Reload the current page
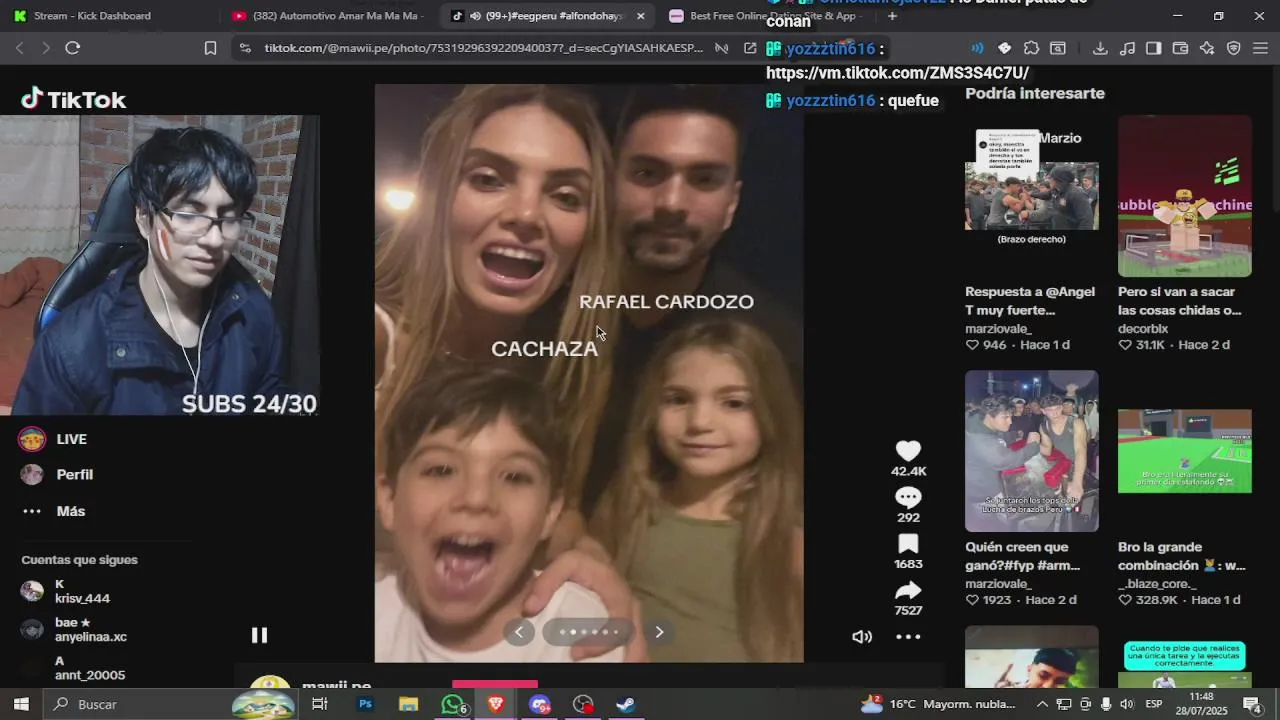This screenshot has height=720, width=1280. [72, 48]
